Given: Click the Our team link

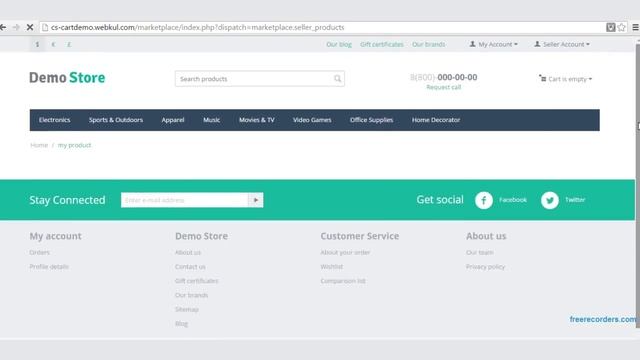Looking at the screenshot, I should tap(480, 252).
